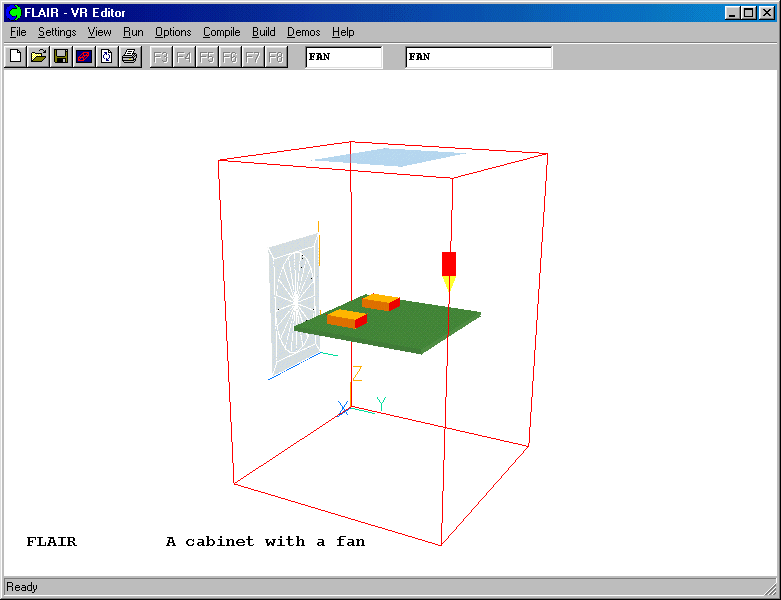Click the document preview toolbar icon
This screenshot has height=600, width=781.
[106, 57]
